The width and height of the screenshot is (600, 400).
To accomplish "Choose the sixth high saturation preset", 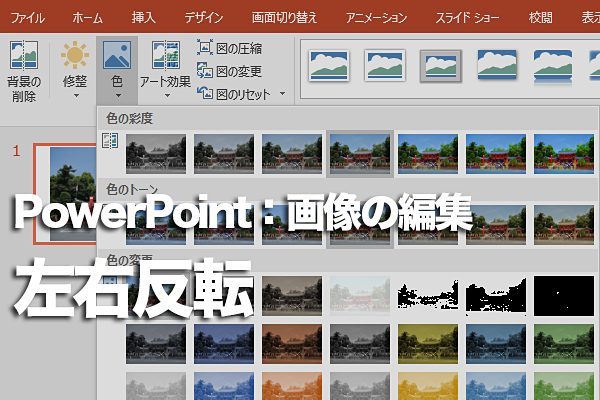I will coord(496,154).
